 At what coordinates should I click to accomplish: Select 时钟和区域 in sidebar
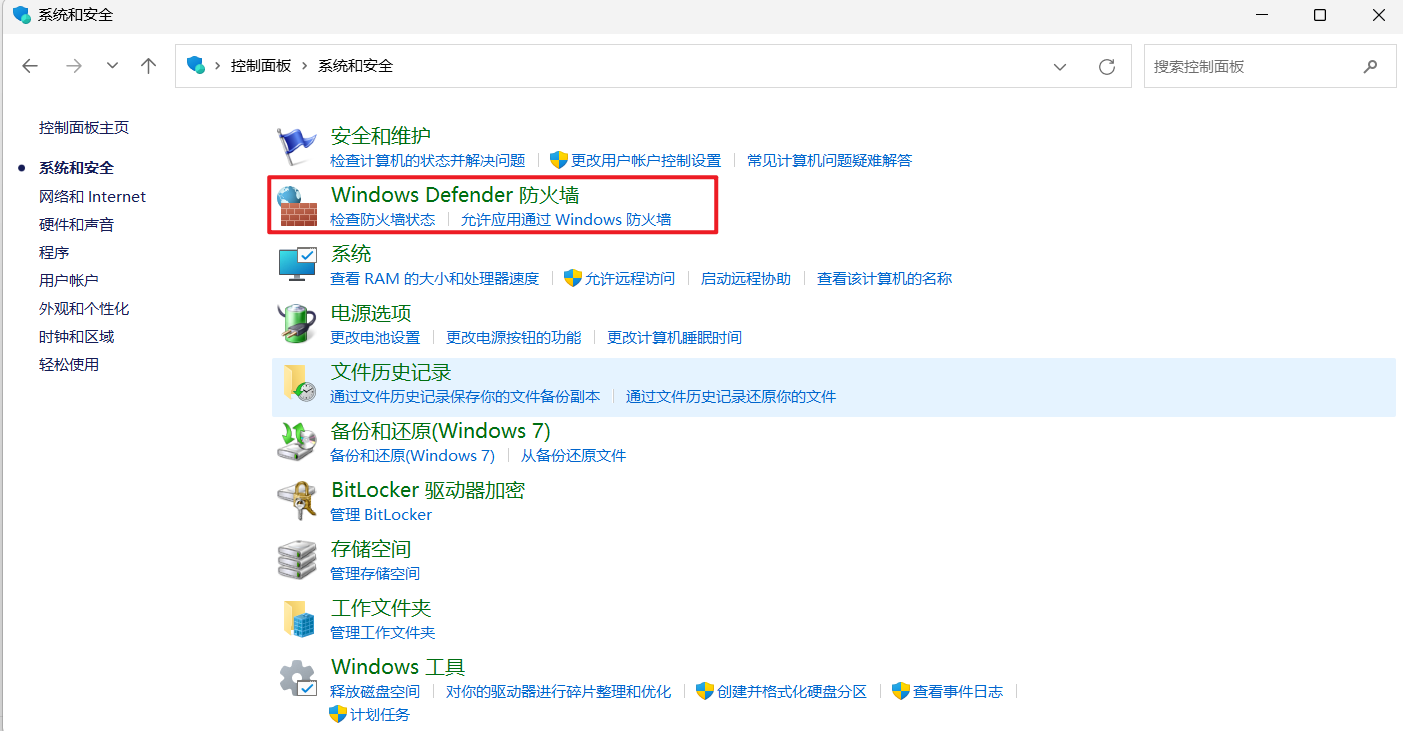pyautogui.click(x=76, y=336)
